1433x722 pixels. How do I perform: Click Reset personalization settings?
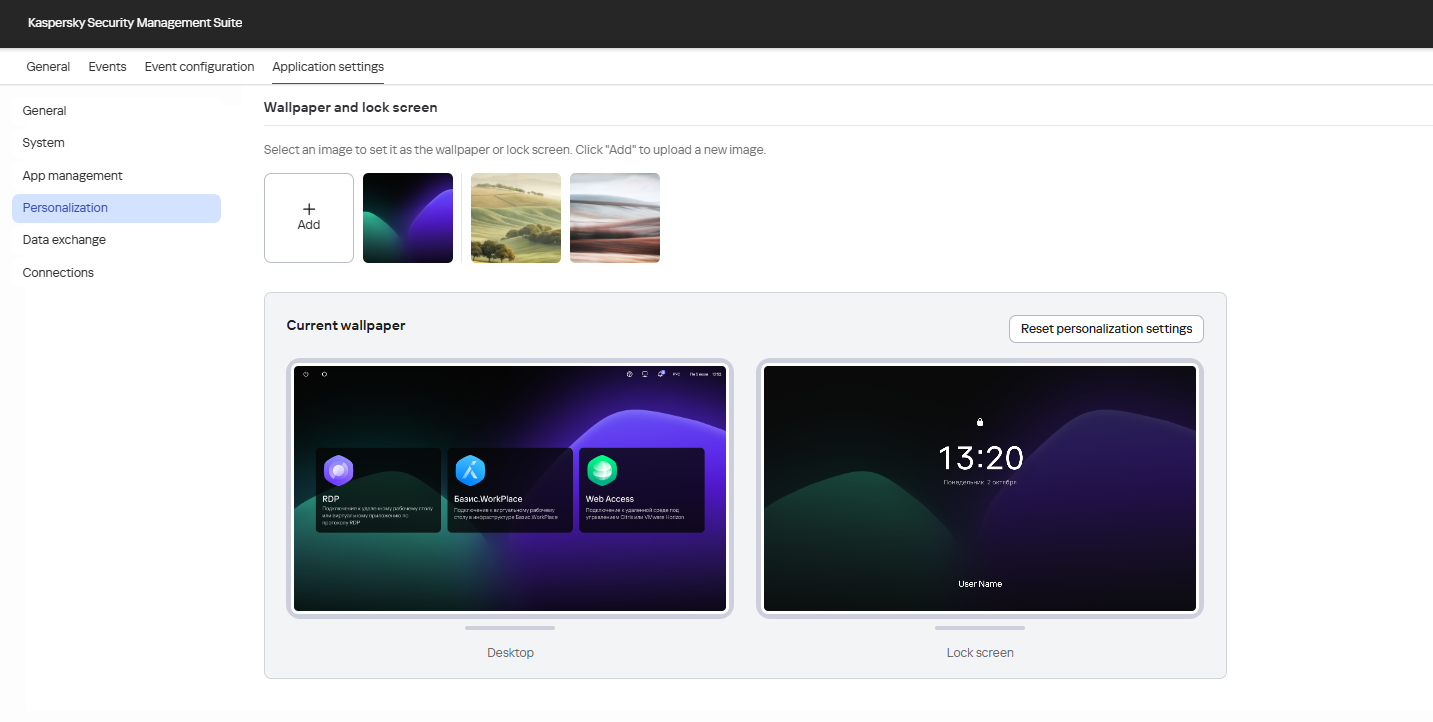tap(1106, 328)
